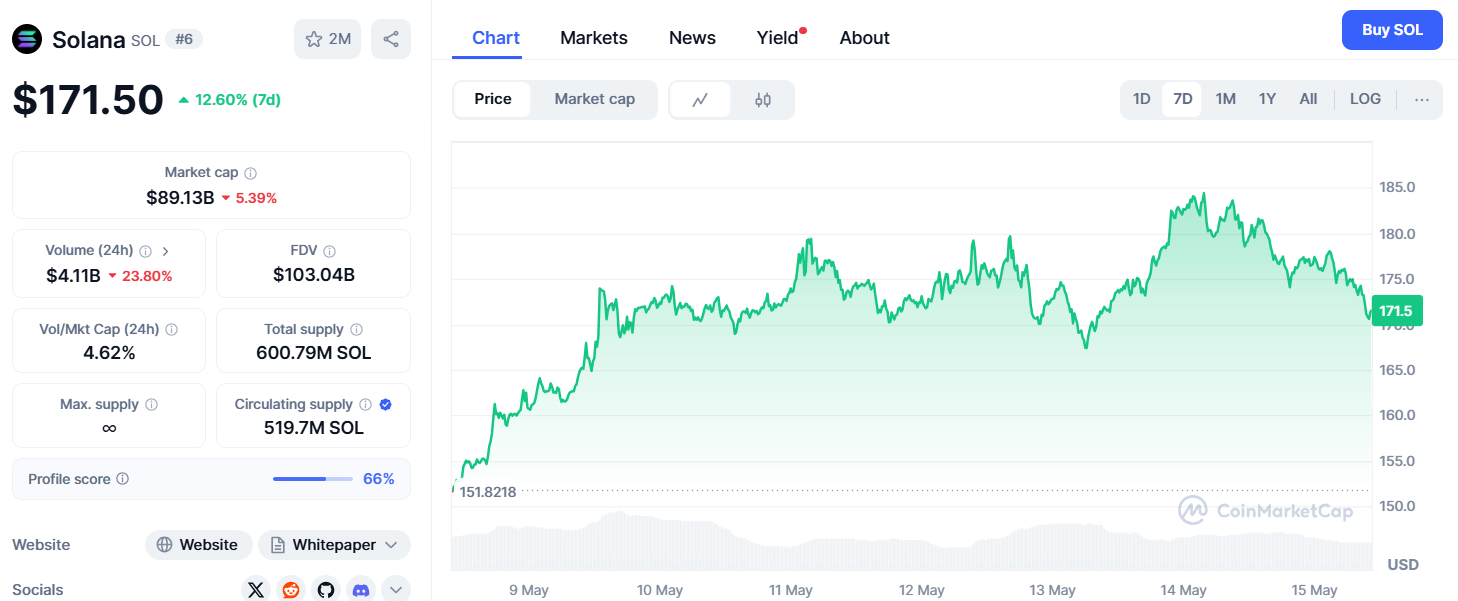Toggle the LOG scale option
1458x601 pixels.
point(1365,99)
